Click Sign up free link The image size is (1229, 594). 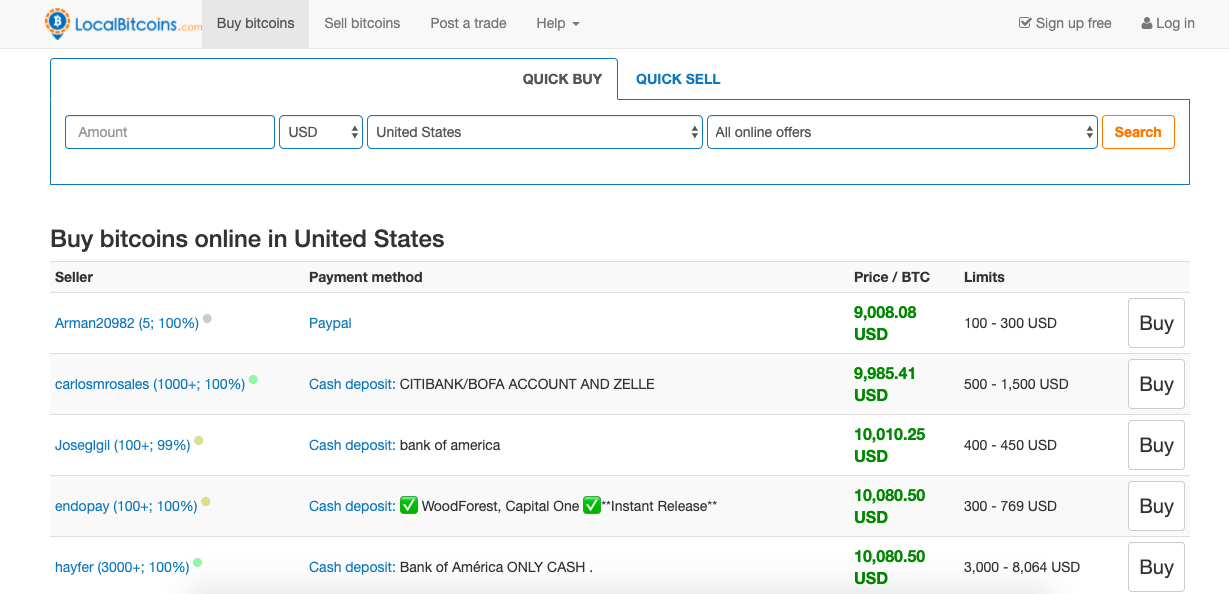point(1065,23)
